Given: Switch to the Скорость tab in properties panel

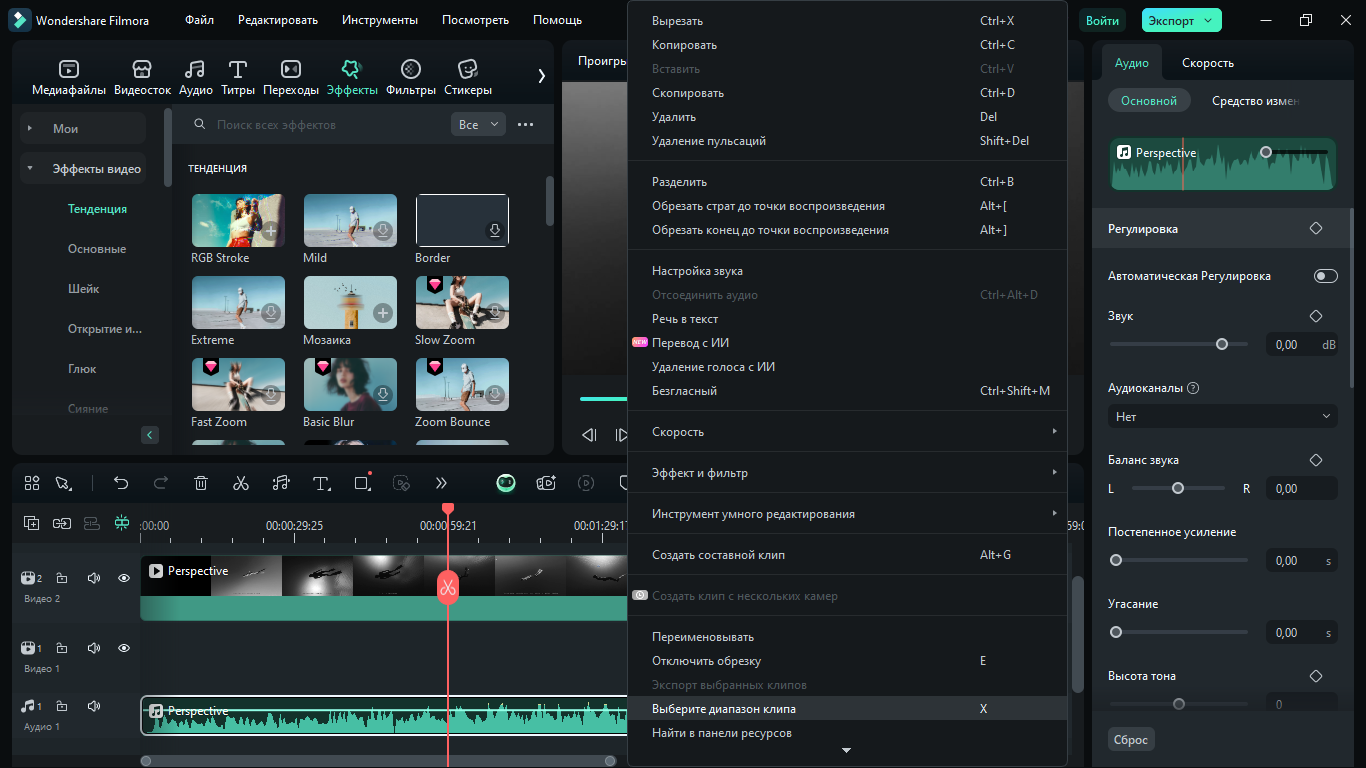Looking at the screenshot, I should pyautogui.click(x=1207, y=63).
